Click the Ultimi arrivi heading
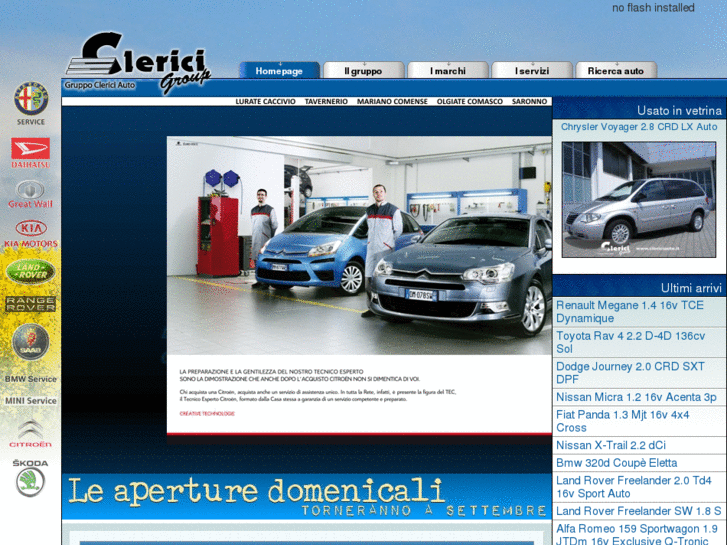The width and height of the screenshot is (727, 545). click(691, 288)
